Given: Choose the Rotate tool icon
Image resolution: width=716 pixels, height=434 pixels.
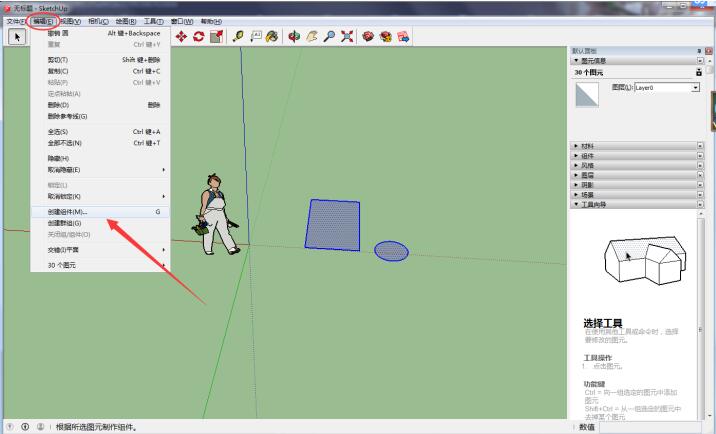Looking at the screenshot, I should pos(198,37).
